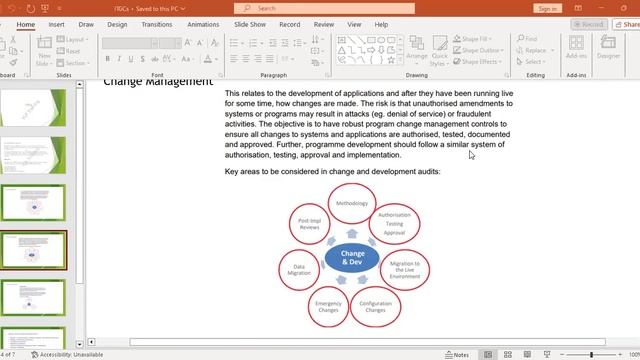This screenshot has height=360, width=640.
Task: Open the Select dropdown in Editing
Action: coord(531,62)
